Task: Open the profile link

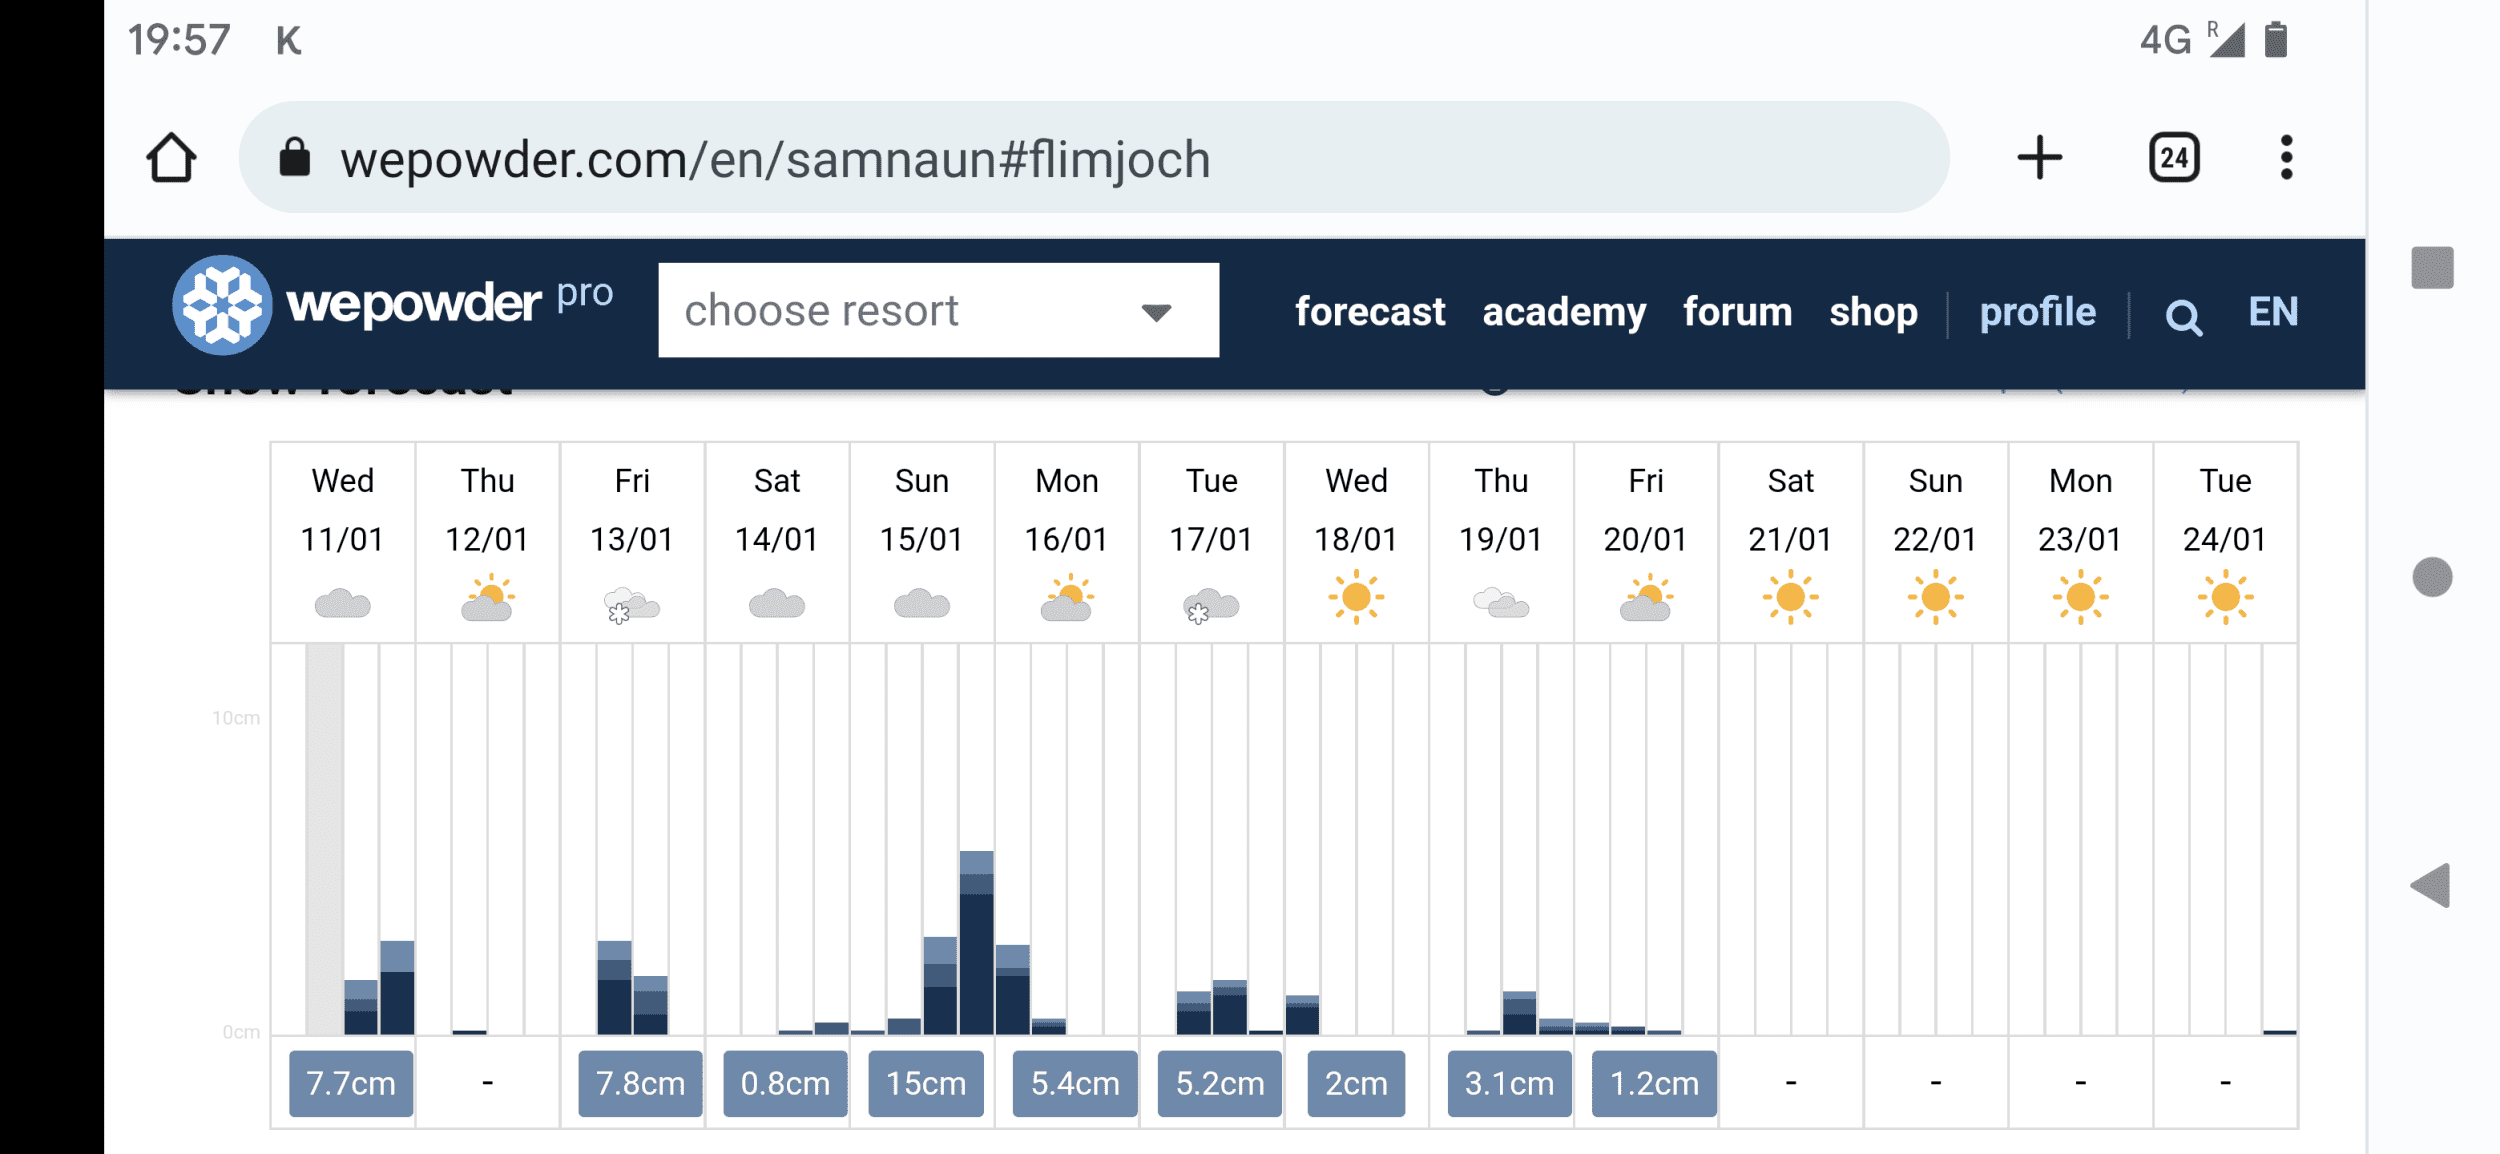Action: [2037, 312]
